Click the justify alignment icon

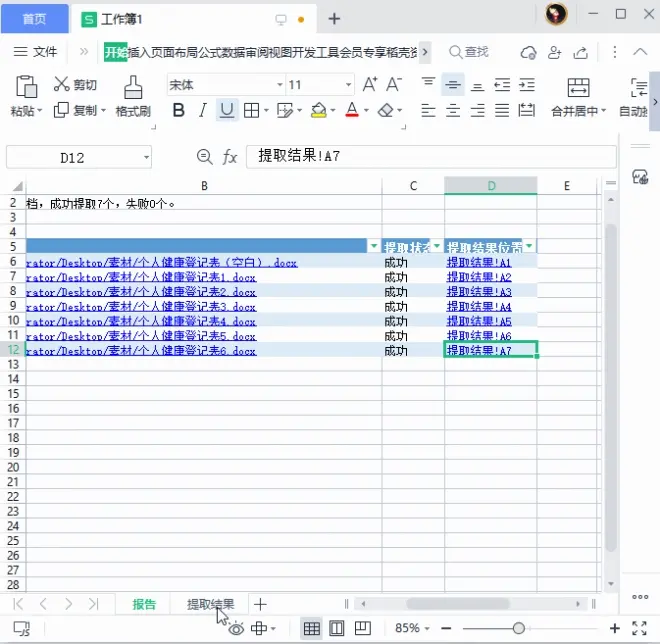click(x=502, y=111)
